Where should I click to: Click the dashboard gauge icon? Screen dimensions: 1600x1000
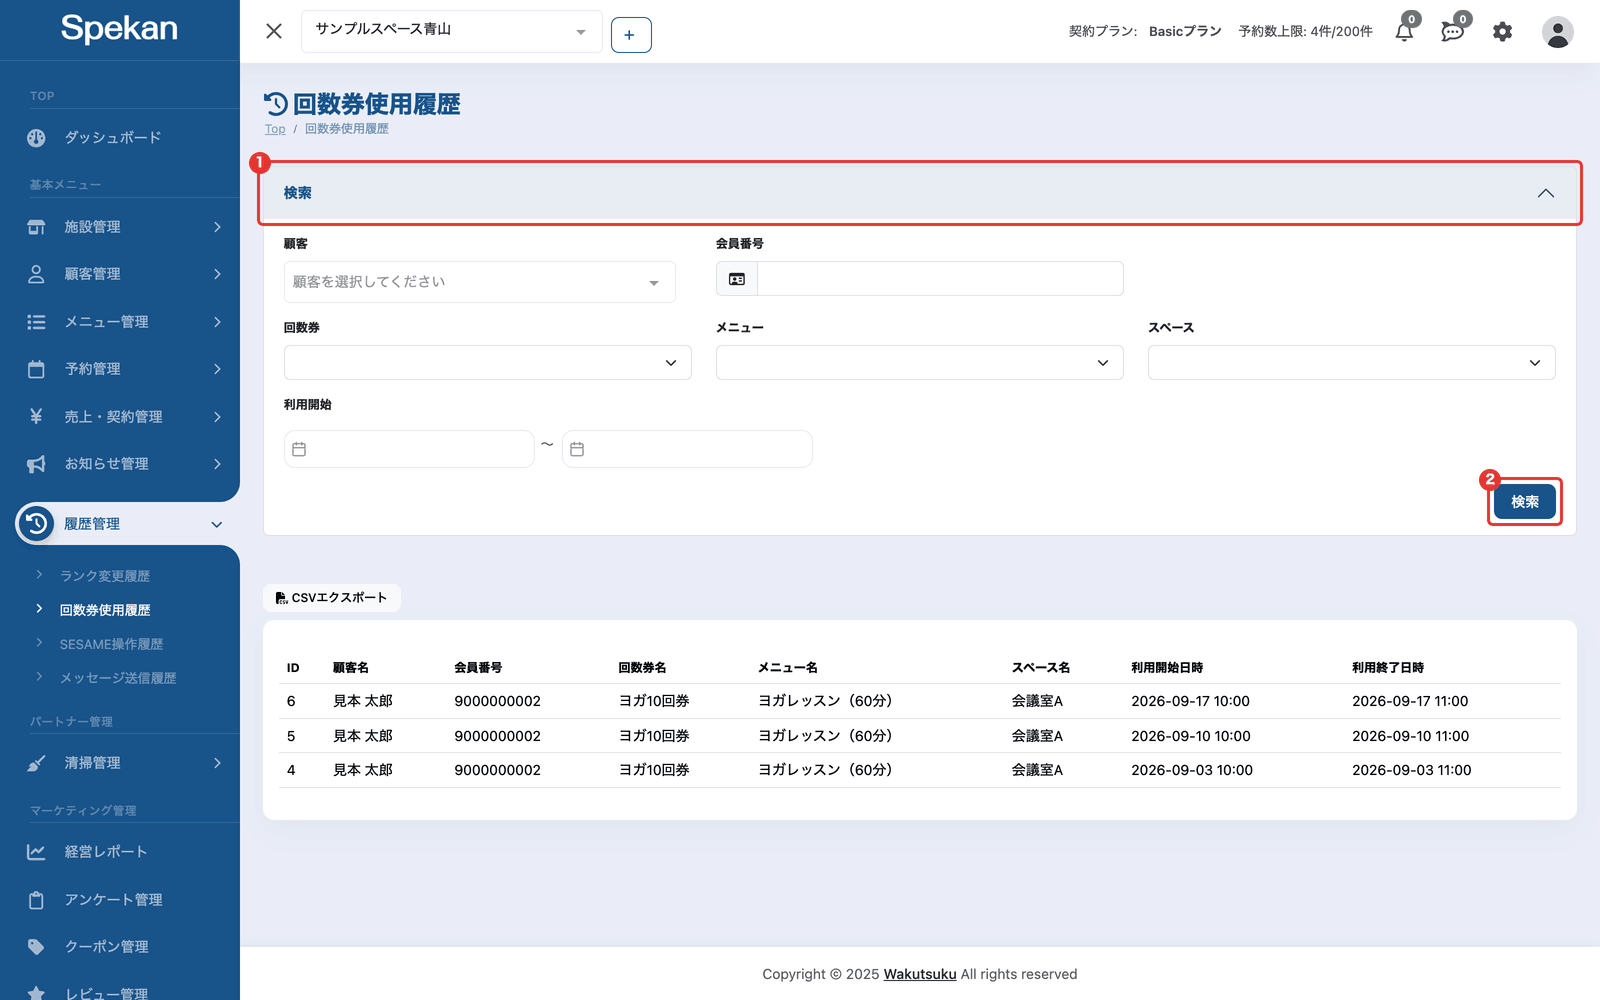coord(36,138)
